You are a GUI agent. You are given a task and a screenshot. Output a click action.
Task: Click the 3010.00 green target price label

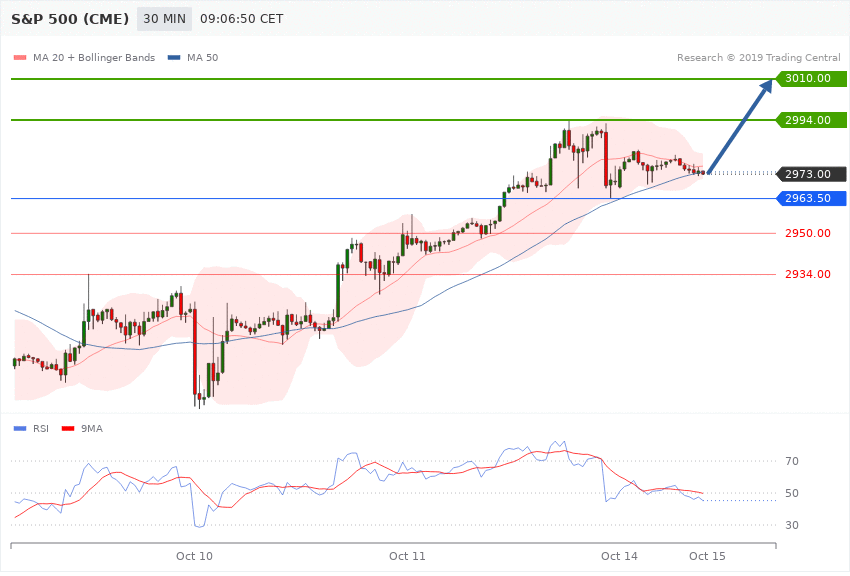(812, 79)
